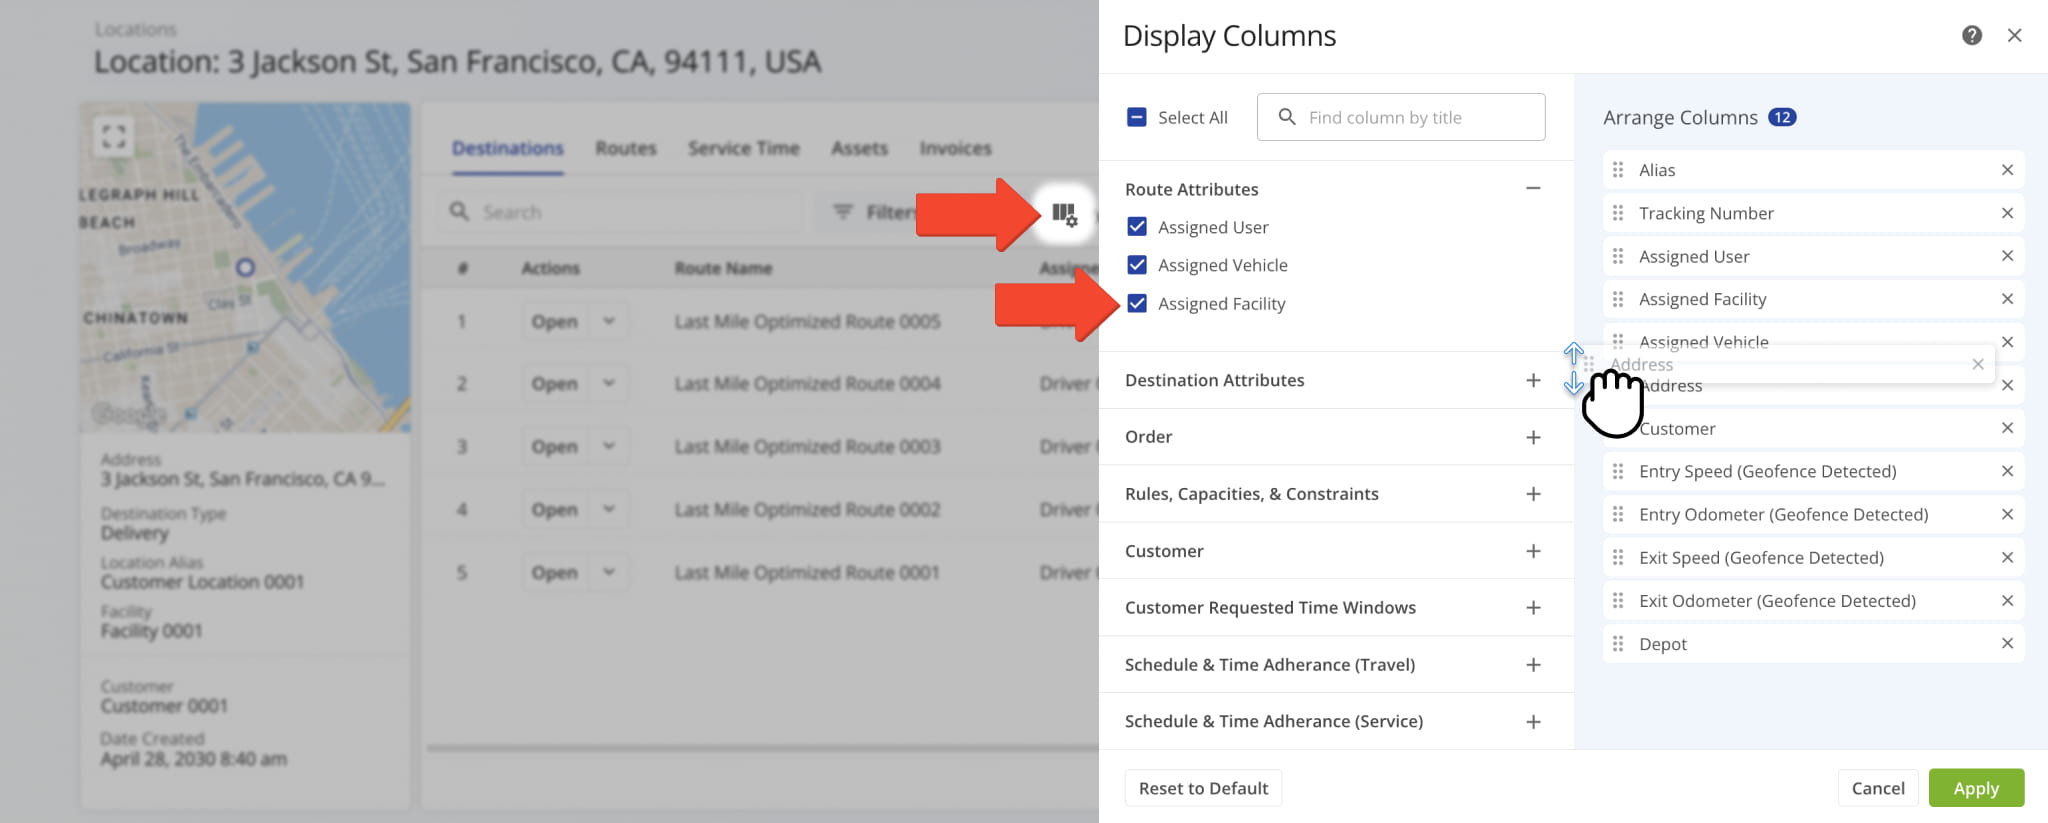The image size is (2048, 823).
Task: Remove Assigned User from arranged columns
Action: (x=2006, y=256)
